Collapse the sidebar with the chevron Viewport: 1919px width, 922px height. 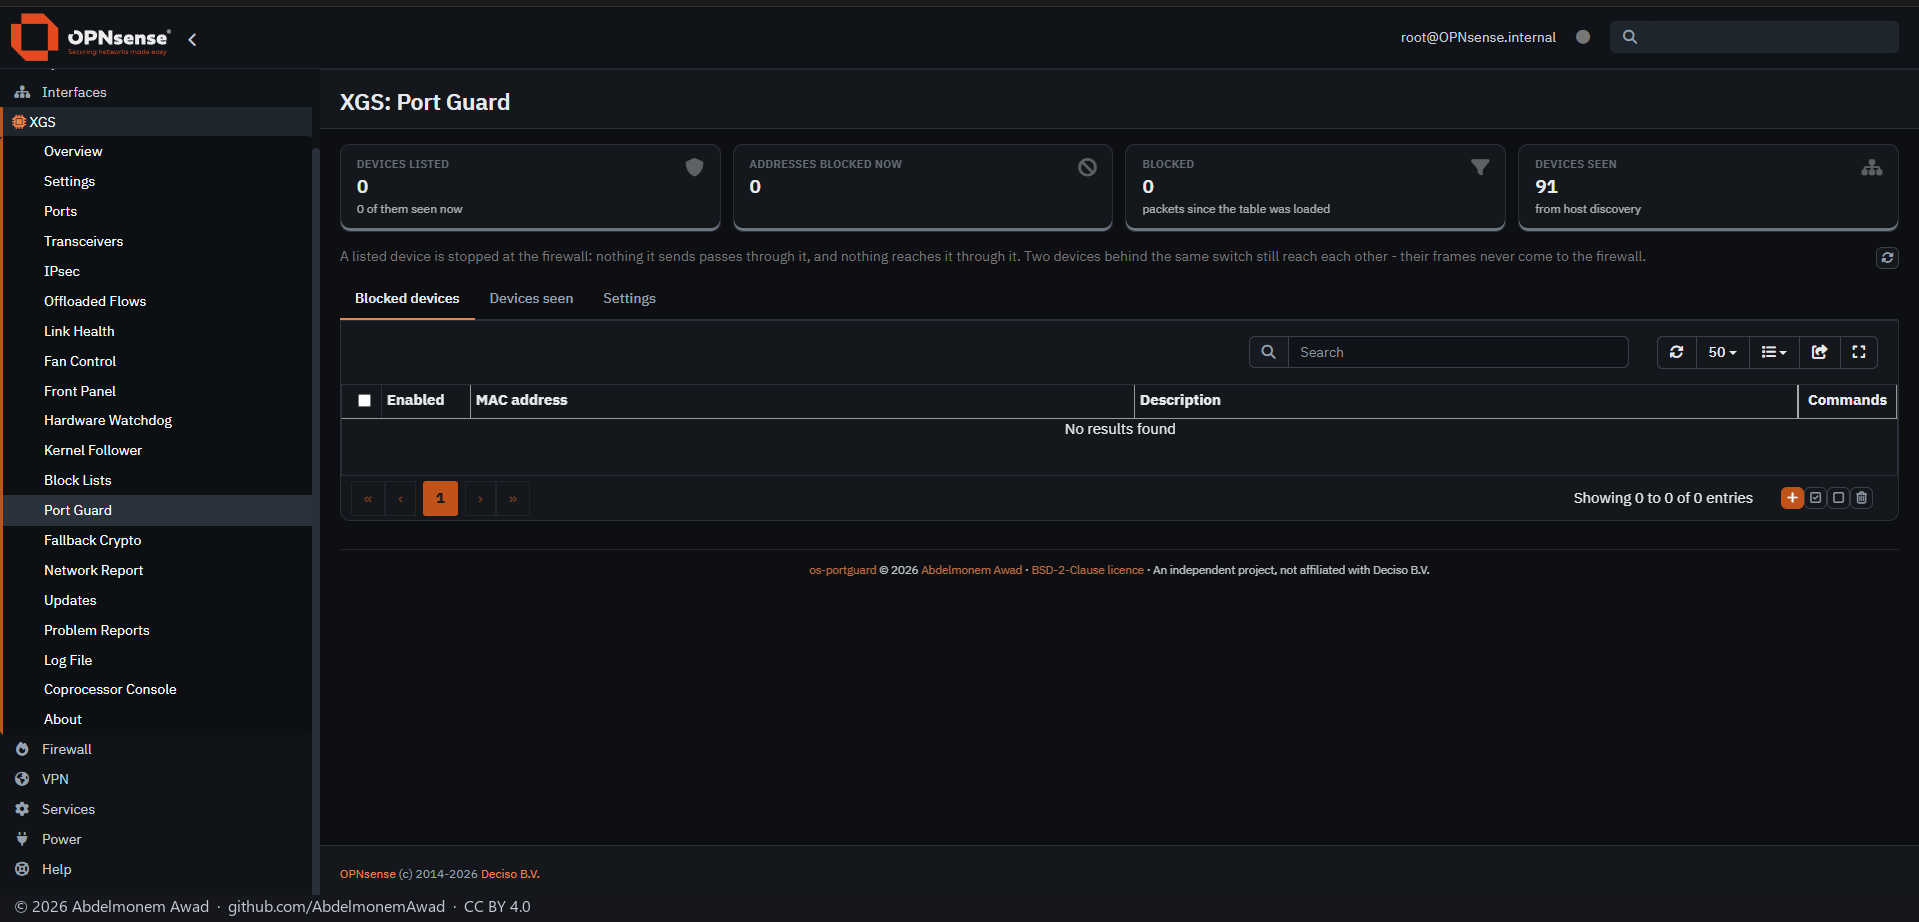192,40
